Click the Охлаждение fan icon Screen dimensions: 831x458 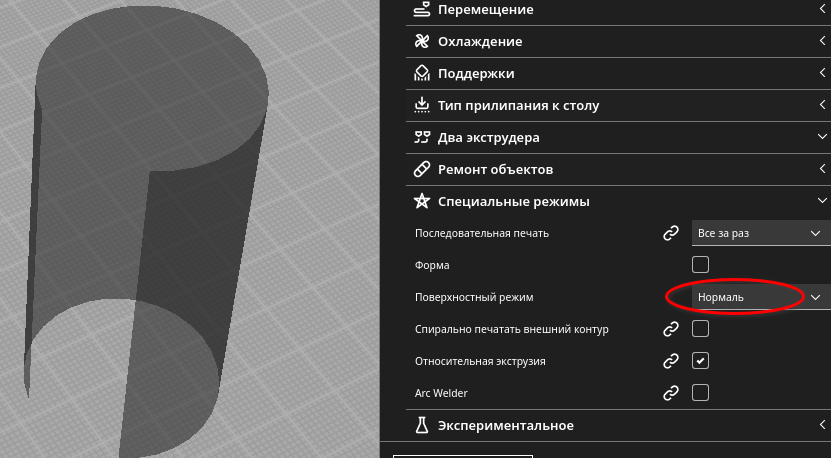pos(421,42)
